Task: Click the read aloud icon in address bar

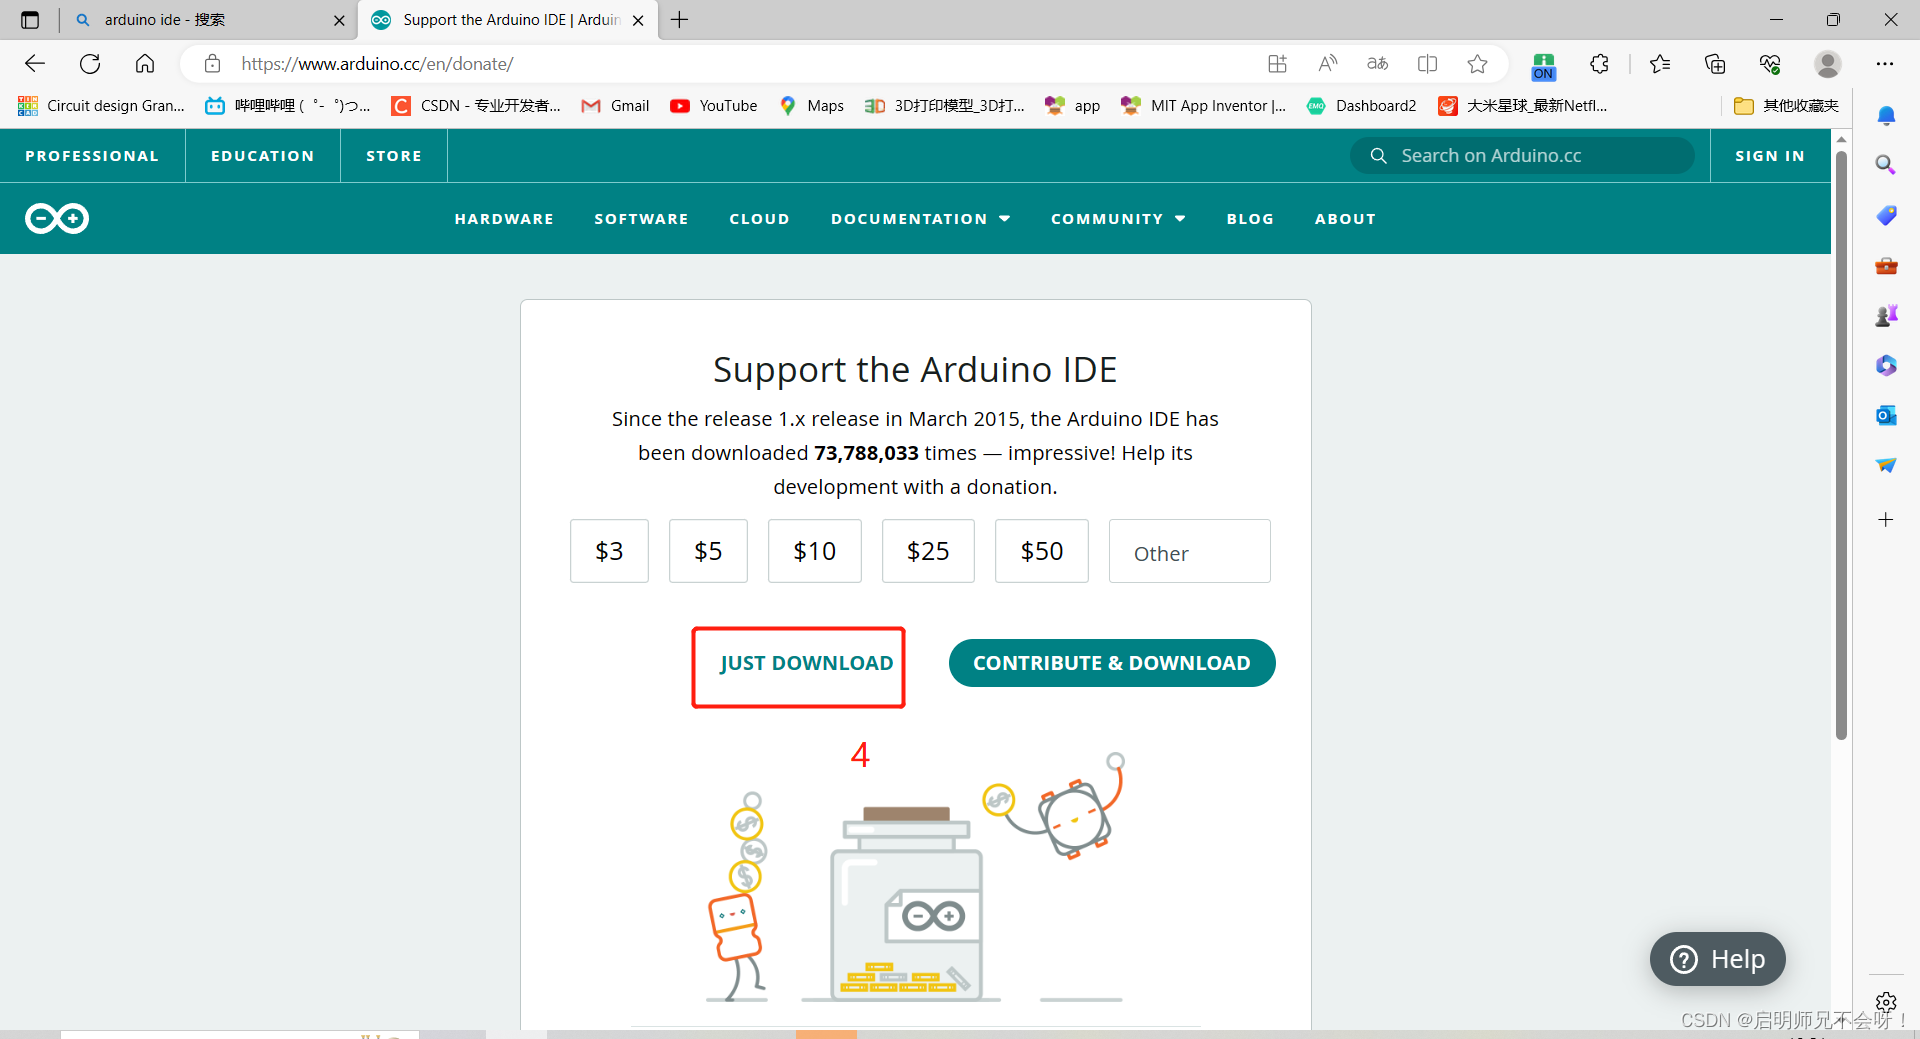Action: tap(1328, 64)
